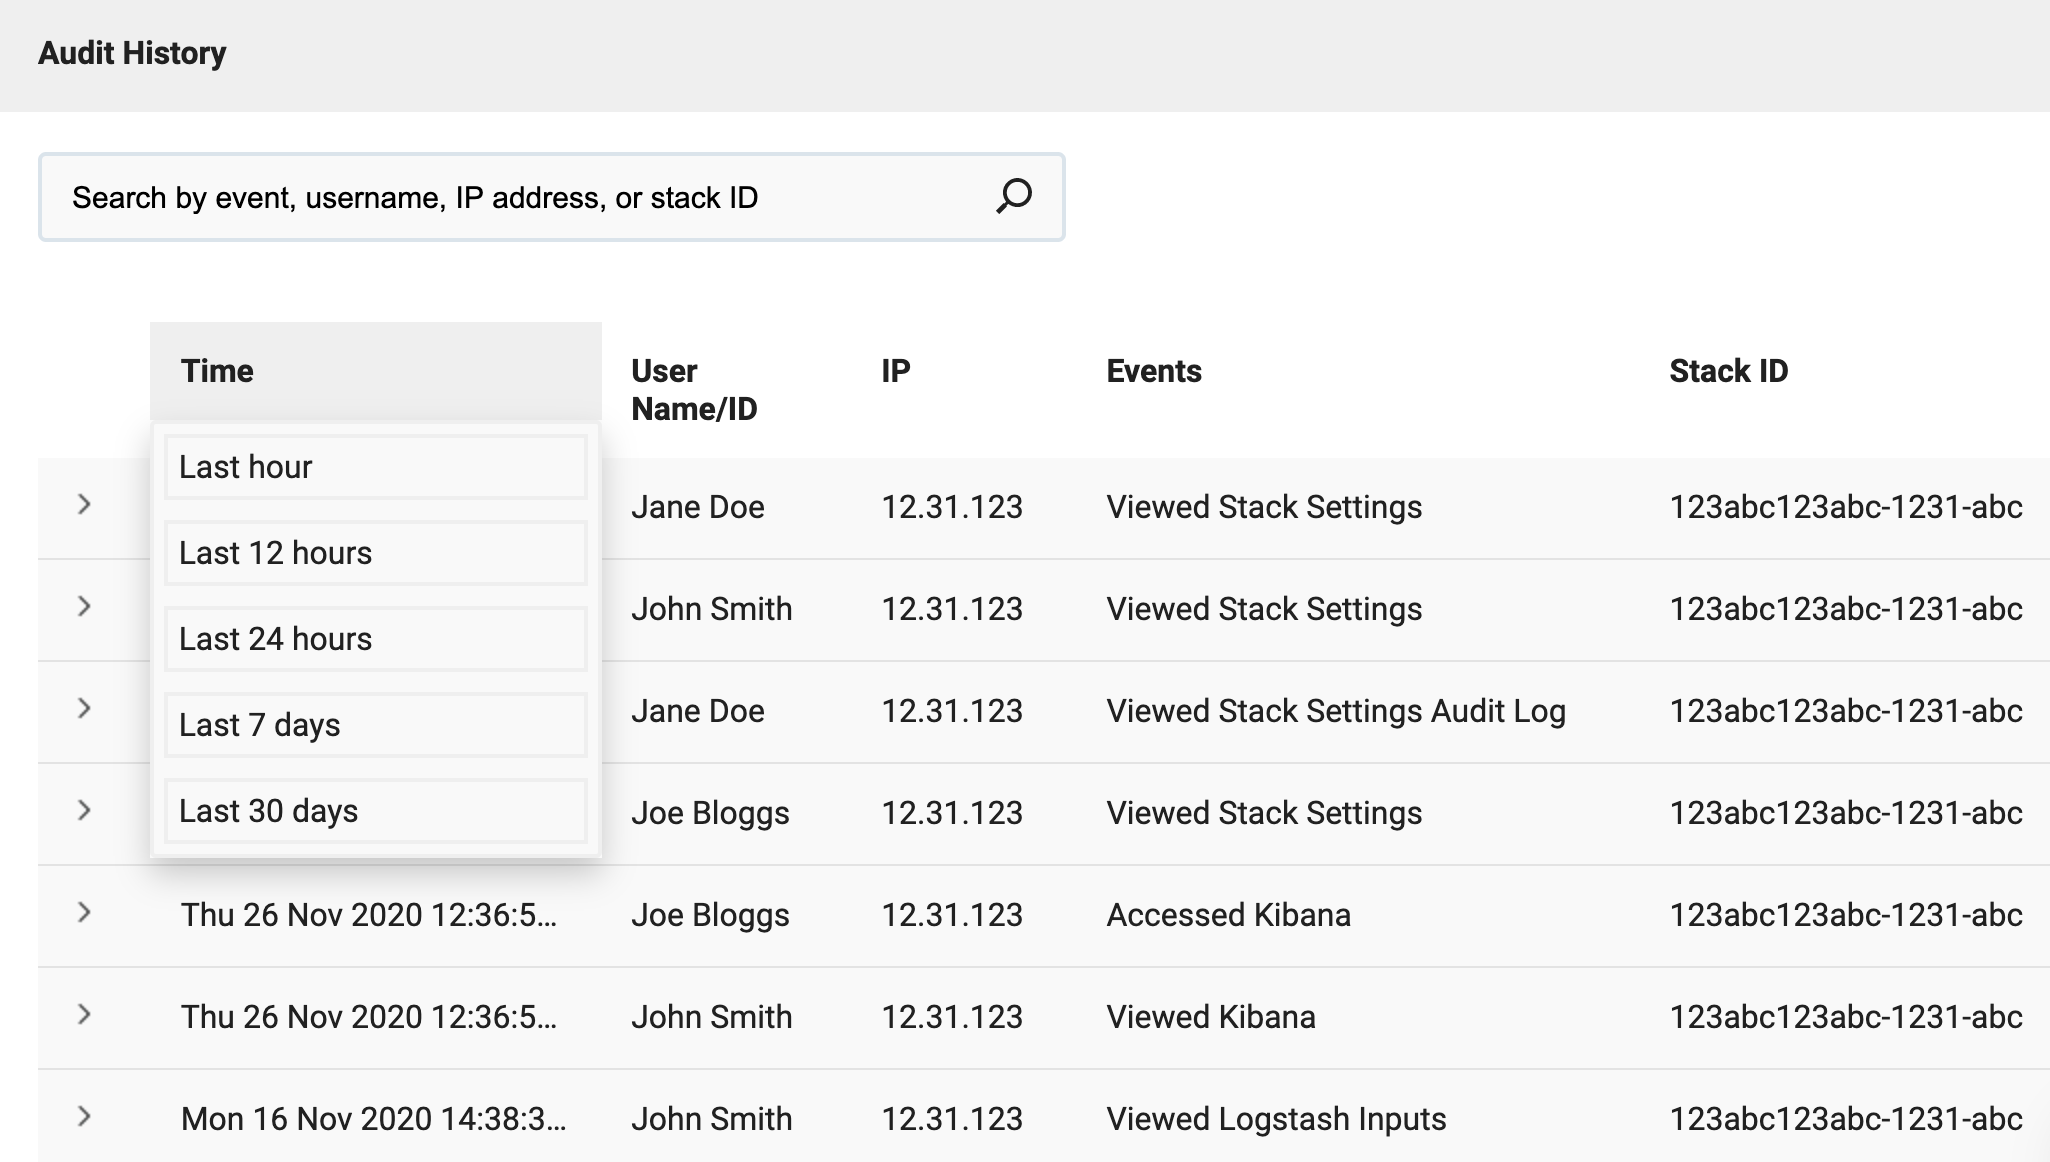This screenshot has width=2050, height=1162.
Task: Select Last 7 days option
Action: (x=375, y=725)
